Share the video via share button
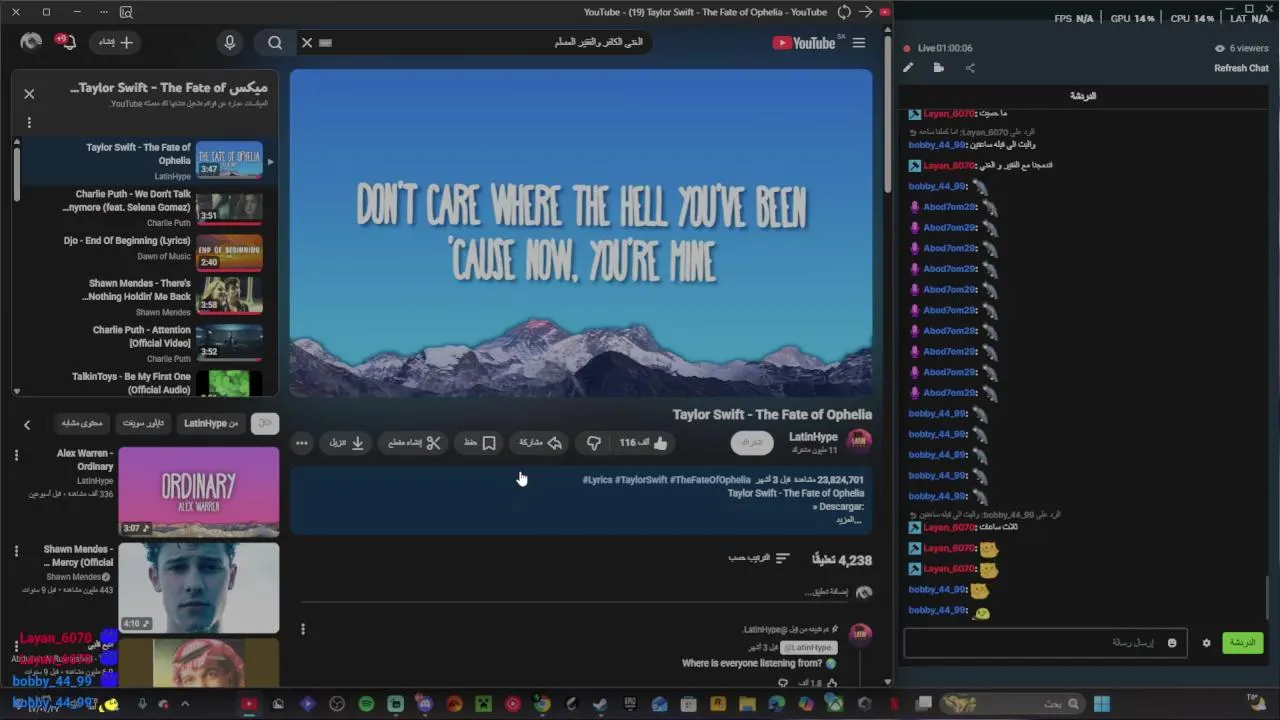 pyautogui.click(x=540, y=443)
